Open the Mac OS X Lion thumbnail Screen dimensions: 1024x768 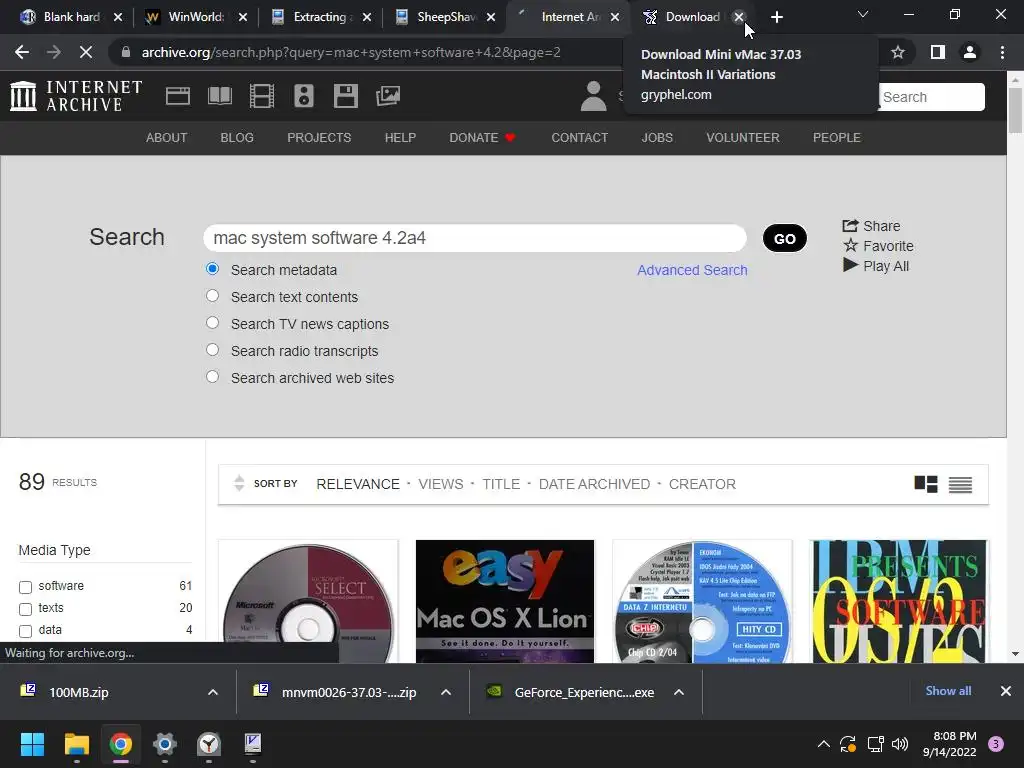click(x=505, y=601)
